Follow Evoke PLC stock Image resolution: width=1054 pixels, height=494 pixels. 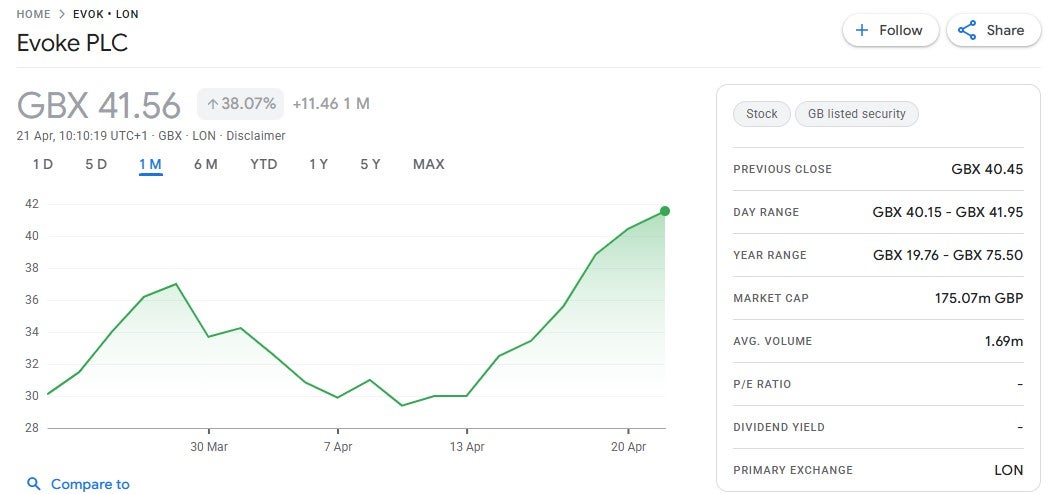click(890, 30)
